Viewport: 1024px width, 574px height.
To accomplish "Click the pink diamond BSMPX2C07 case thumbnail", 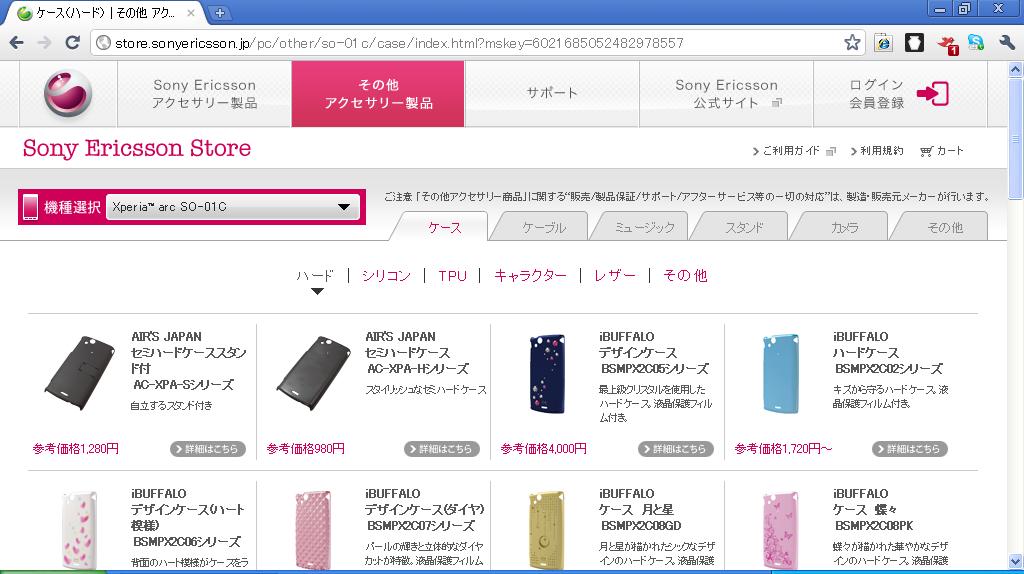I will point(313,530).
